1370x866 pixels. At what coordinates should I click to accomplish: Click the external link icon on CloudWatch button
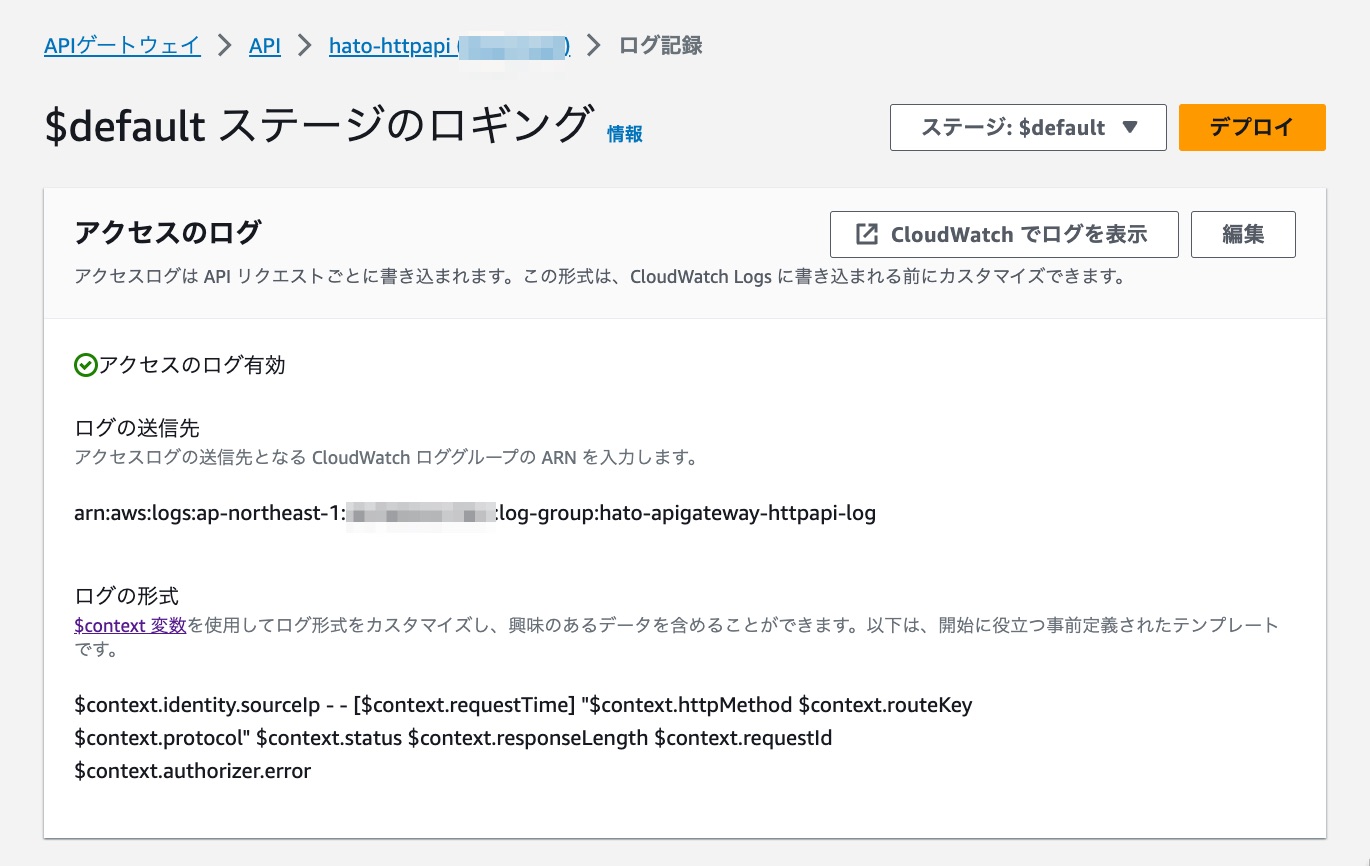tap(866, 234)
